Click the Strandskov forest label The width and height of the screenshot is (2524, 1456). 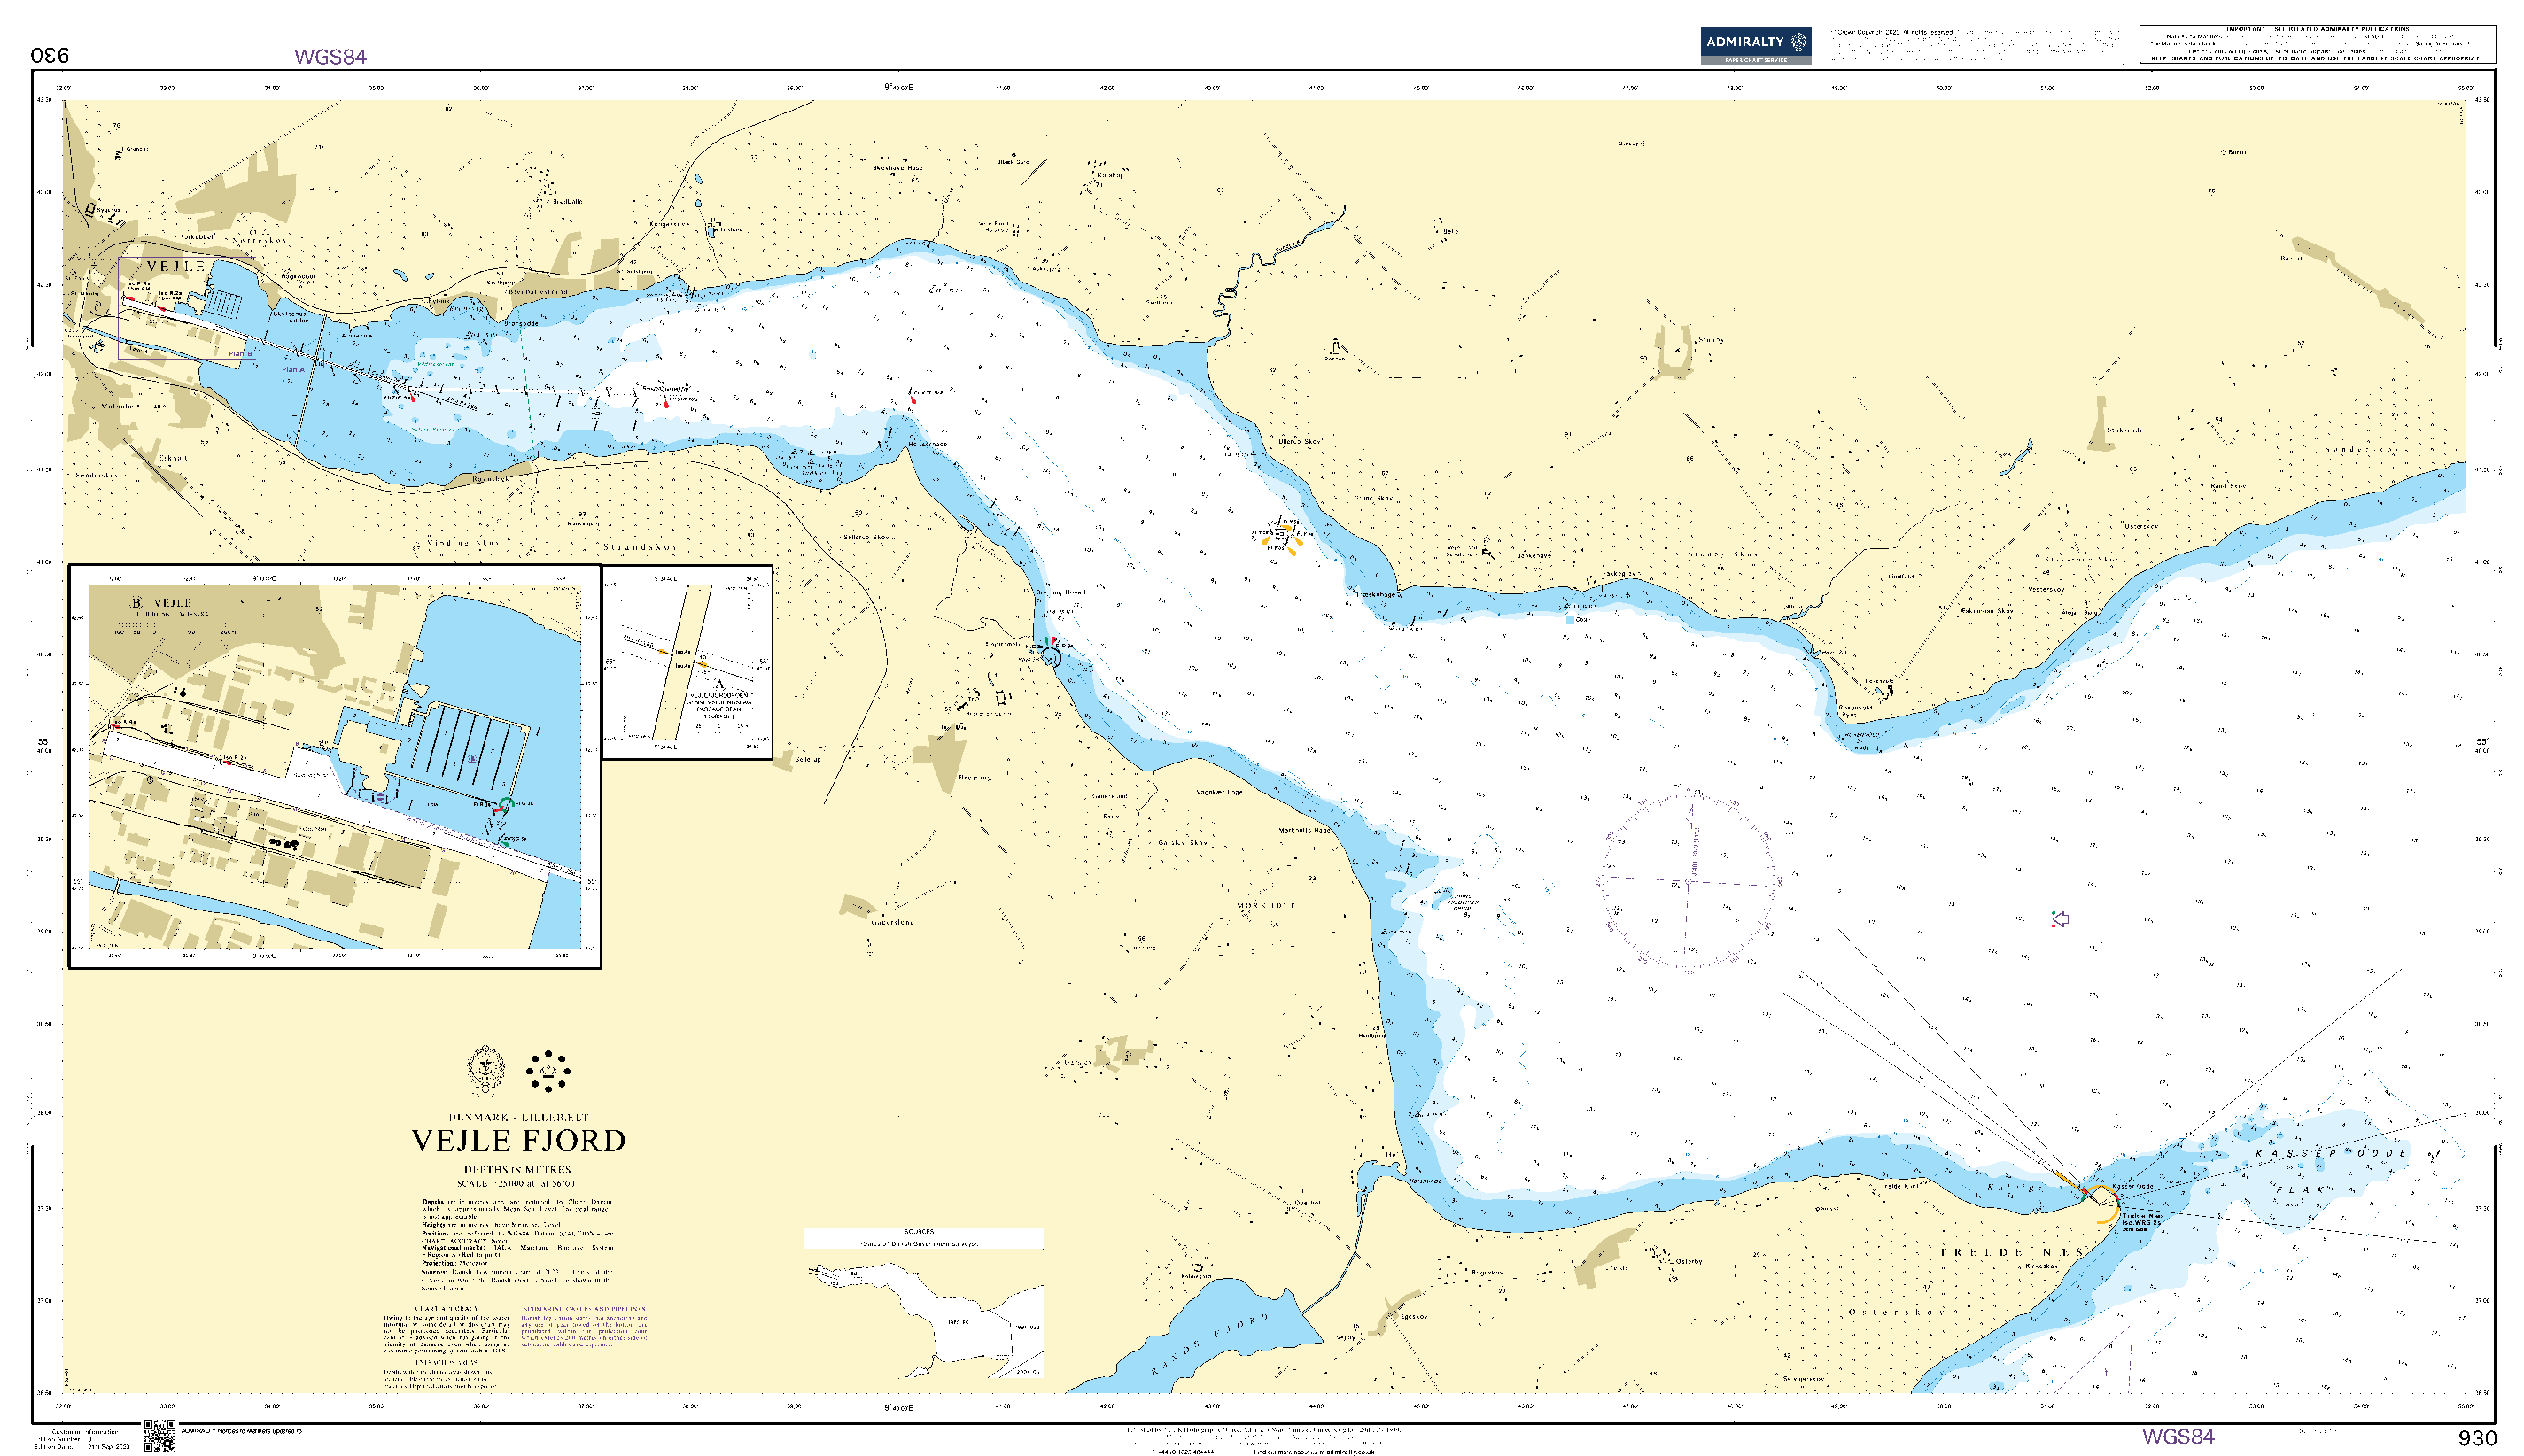[641, 547]
